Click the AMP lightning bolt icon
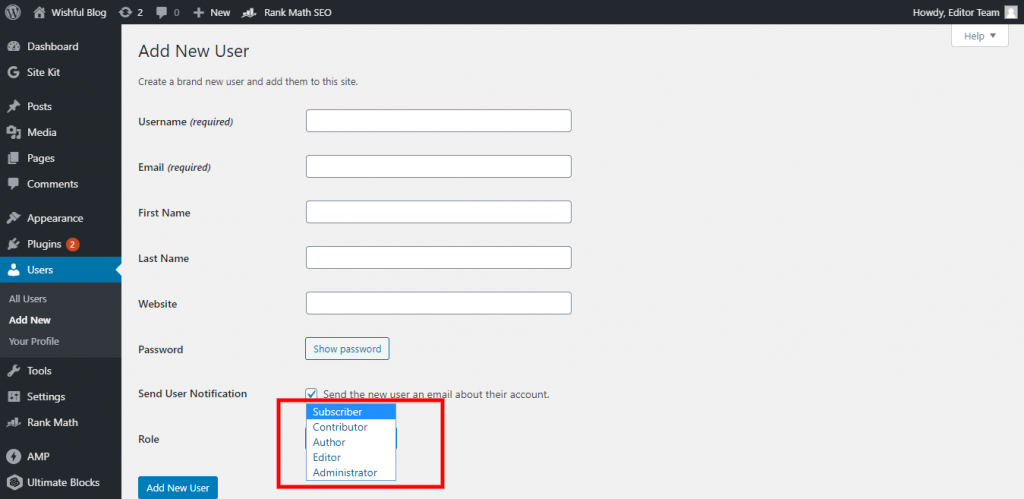 tap(13, 457)
